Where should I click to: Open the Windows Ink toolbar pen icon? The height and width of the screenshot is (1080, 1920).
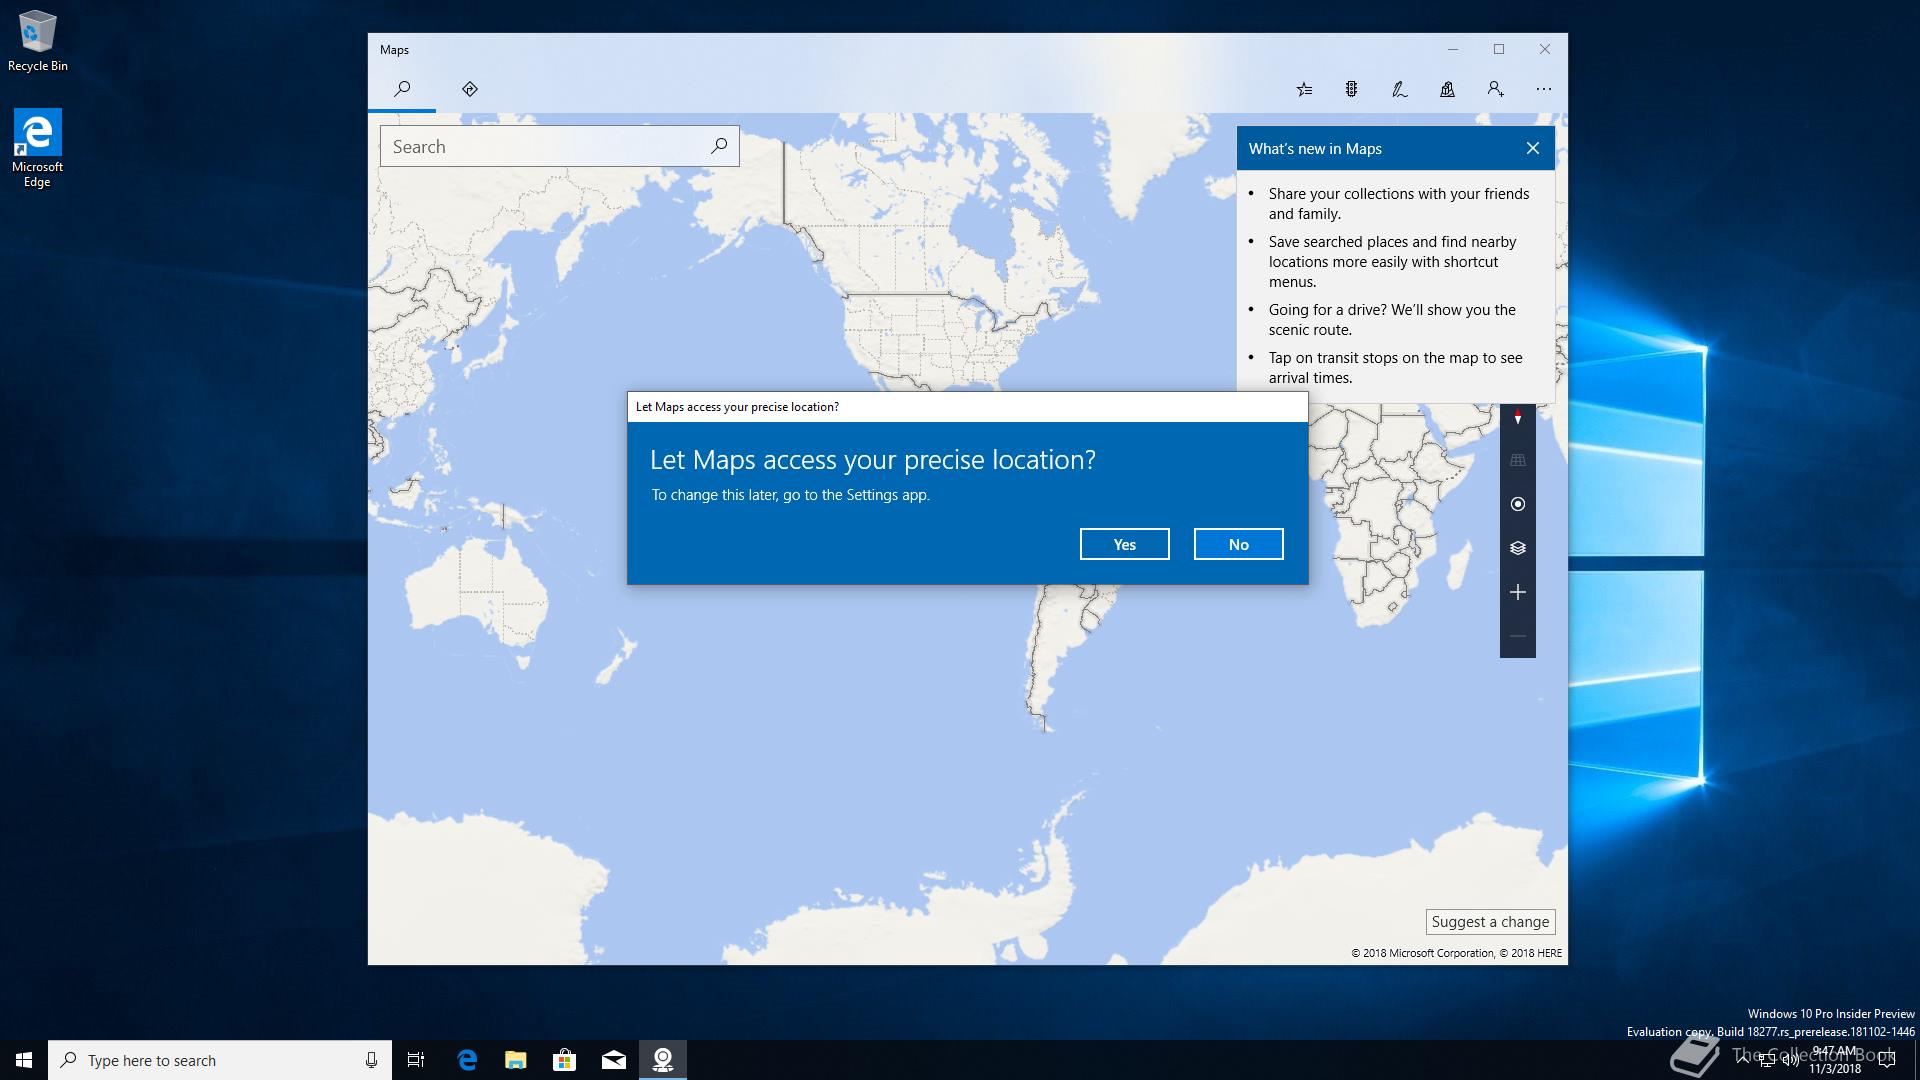1399,89
